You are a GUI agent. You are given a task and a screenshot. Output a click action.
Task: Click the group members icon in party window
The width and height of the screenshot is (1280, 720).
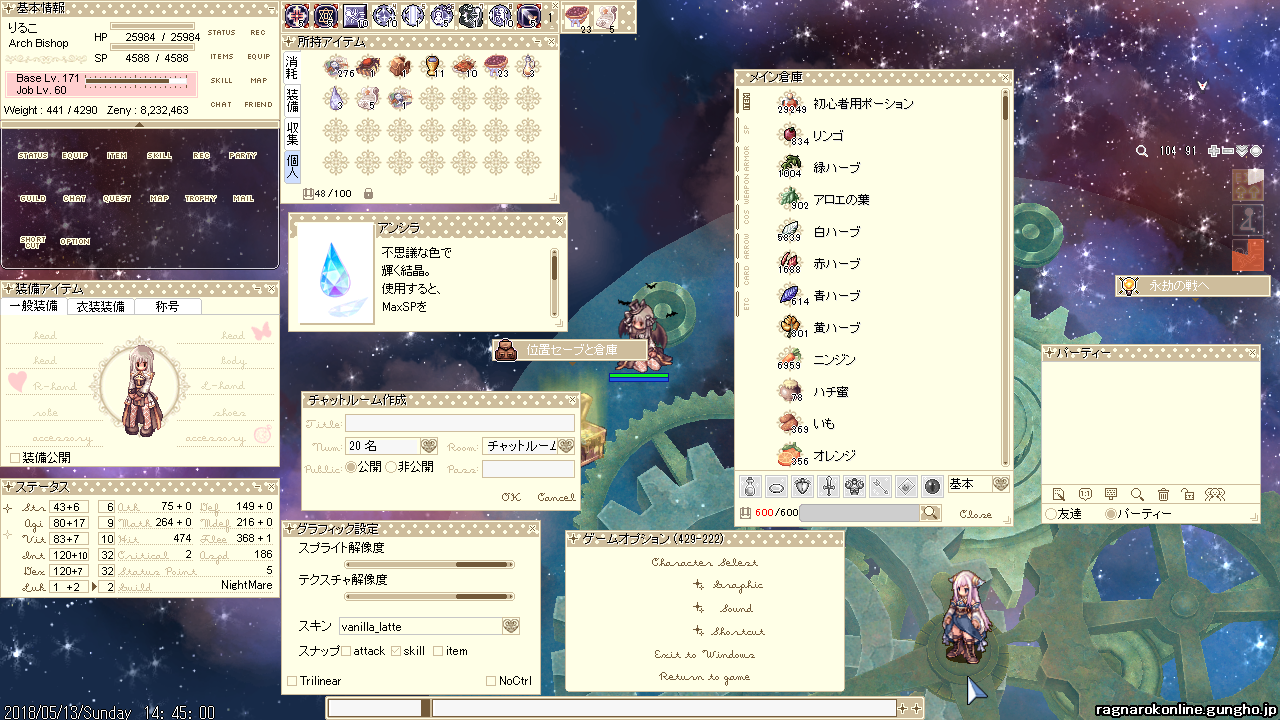pyautogui.click(x=1215, y=494)
